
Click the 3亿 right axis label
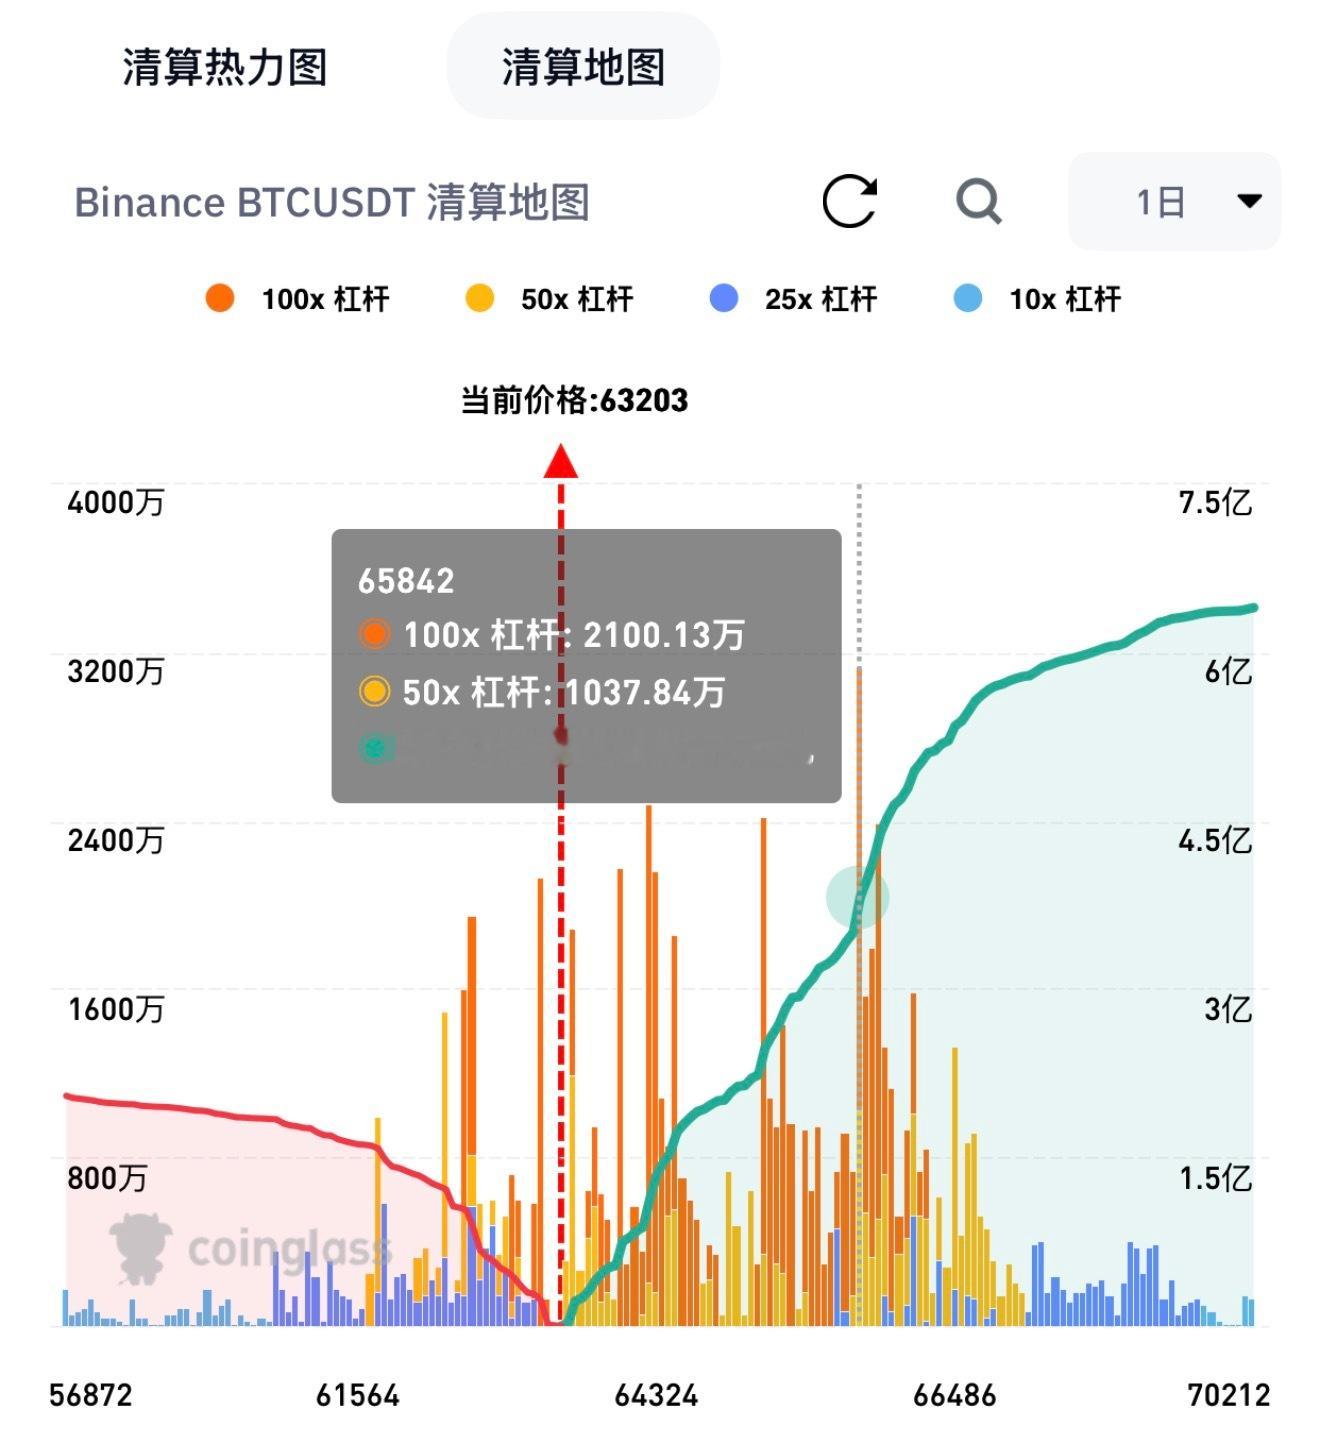(1228, 1009)
